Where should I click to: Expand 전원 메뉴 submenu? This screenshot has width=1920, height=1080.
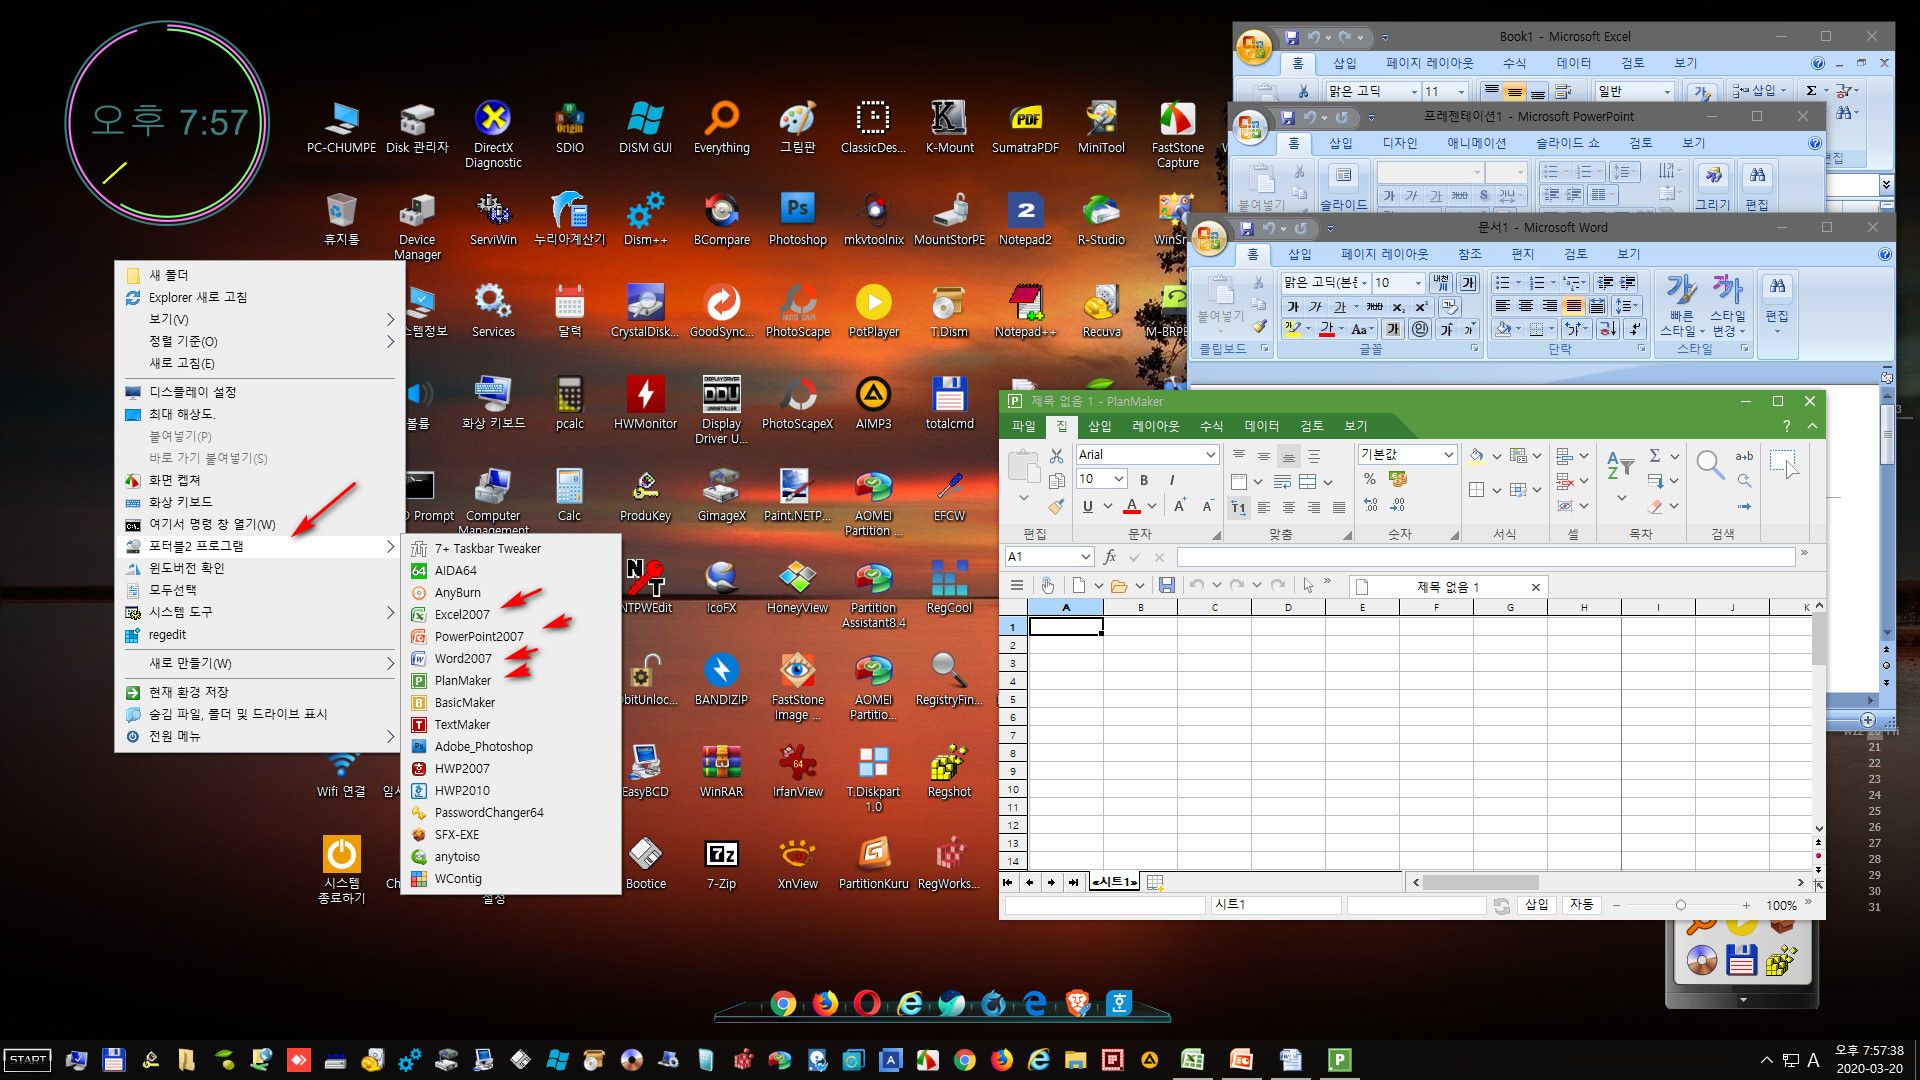(x=260, y=736)
